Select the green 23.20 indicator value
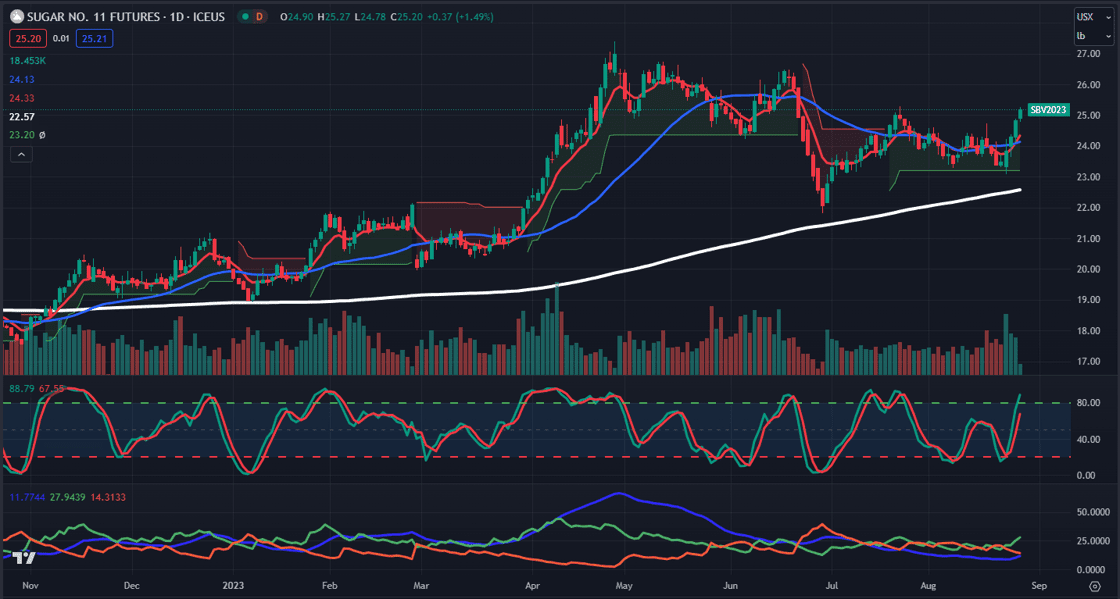The image size is (1120, 599). click(21, 135)
